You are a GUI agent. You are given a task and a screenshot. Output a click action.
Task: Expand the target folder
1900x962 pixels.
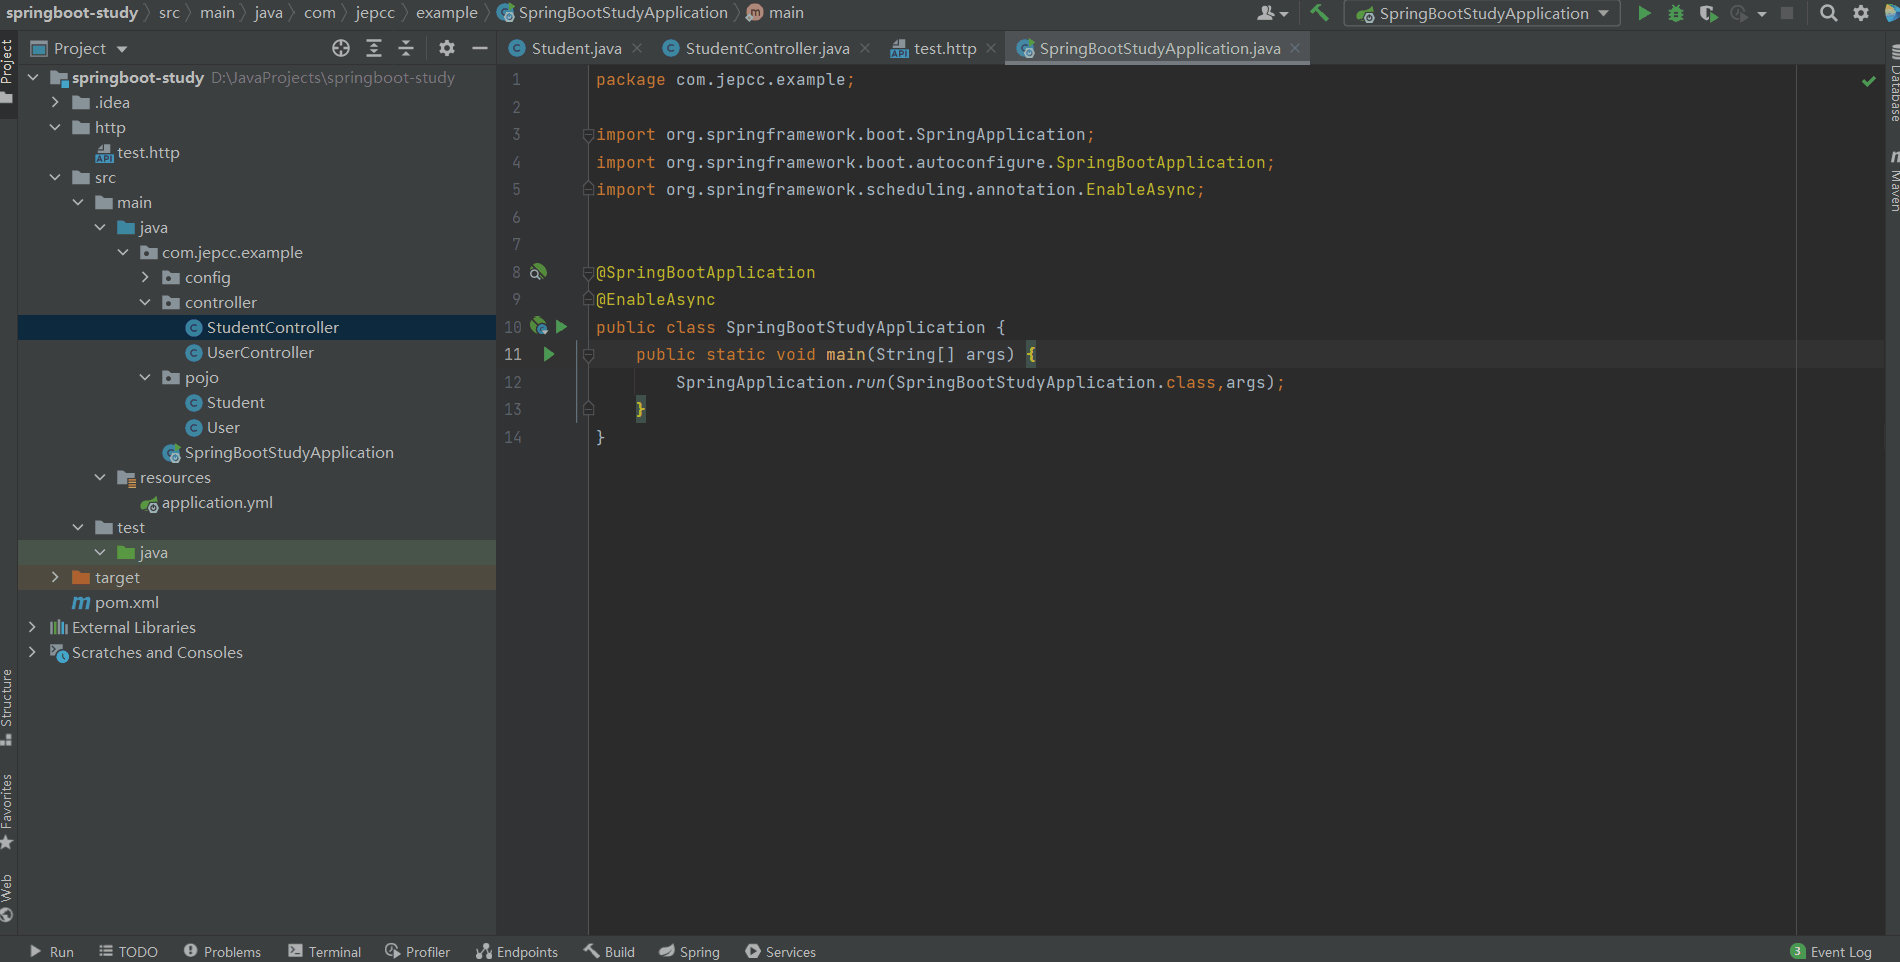[55, 577]
